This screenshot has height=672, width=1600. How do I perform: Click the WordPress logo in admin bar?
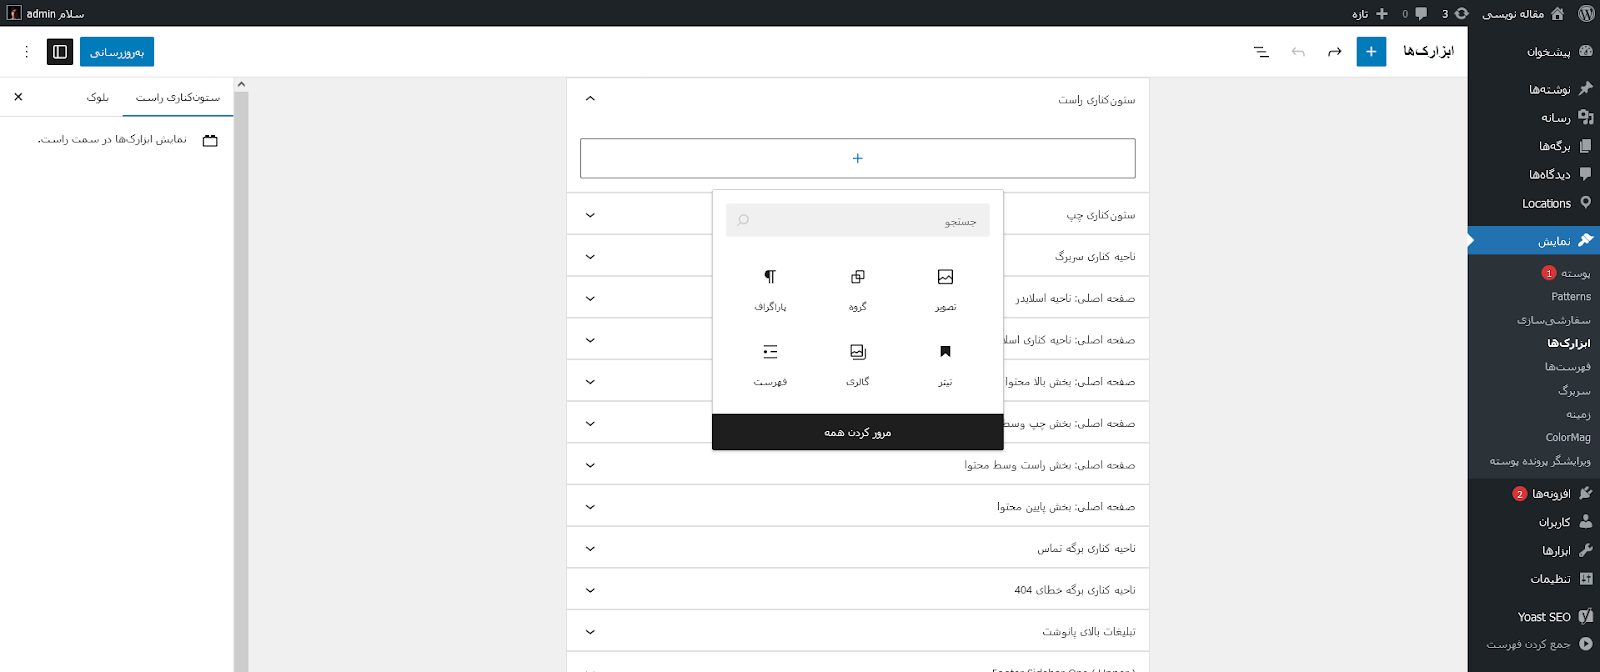[1586, 13]
